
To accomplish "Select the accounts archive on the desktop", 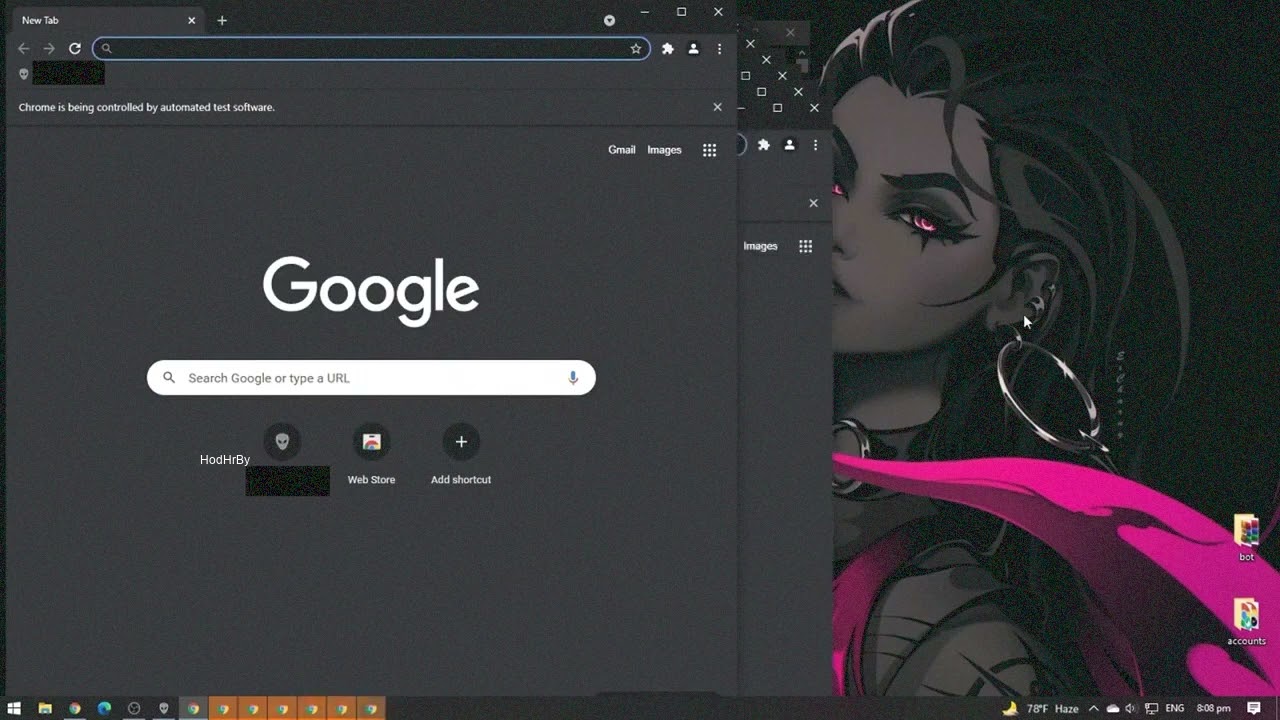I will (1246, 622).
